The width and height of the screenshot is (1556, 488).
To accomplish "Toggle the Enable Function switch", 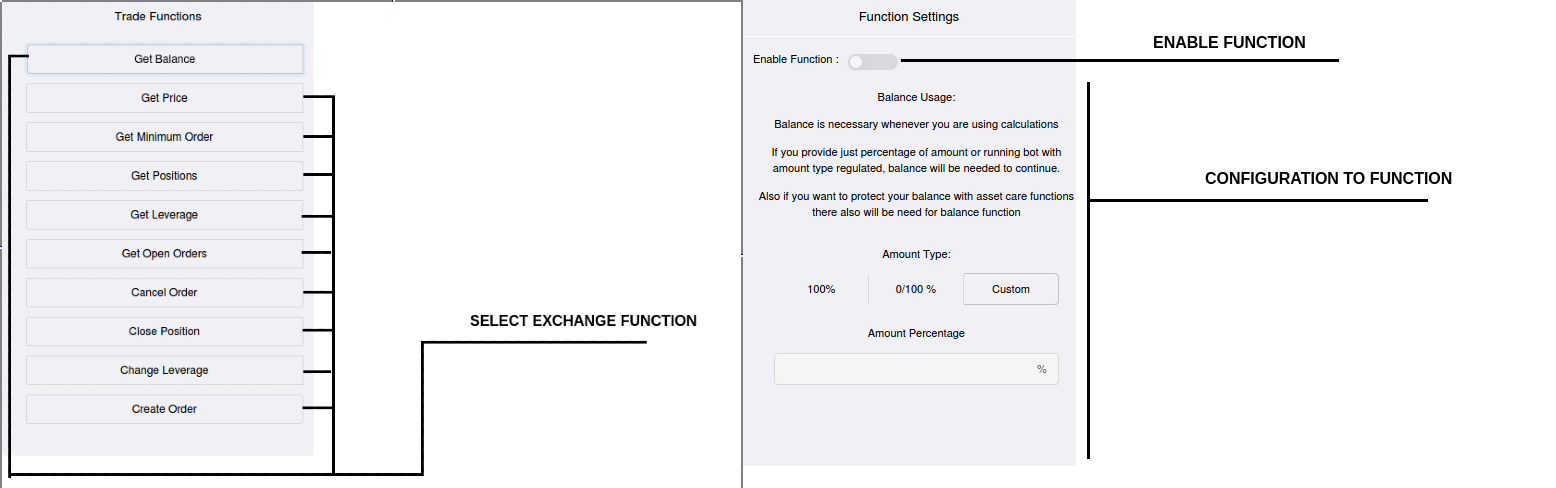I will pos(872,62).
